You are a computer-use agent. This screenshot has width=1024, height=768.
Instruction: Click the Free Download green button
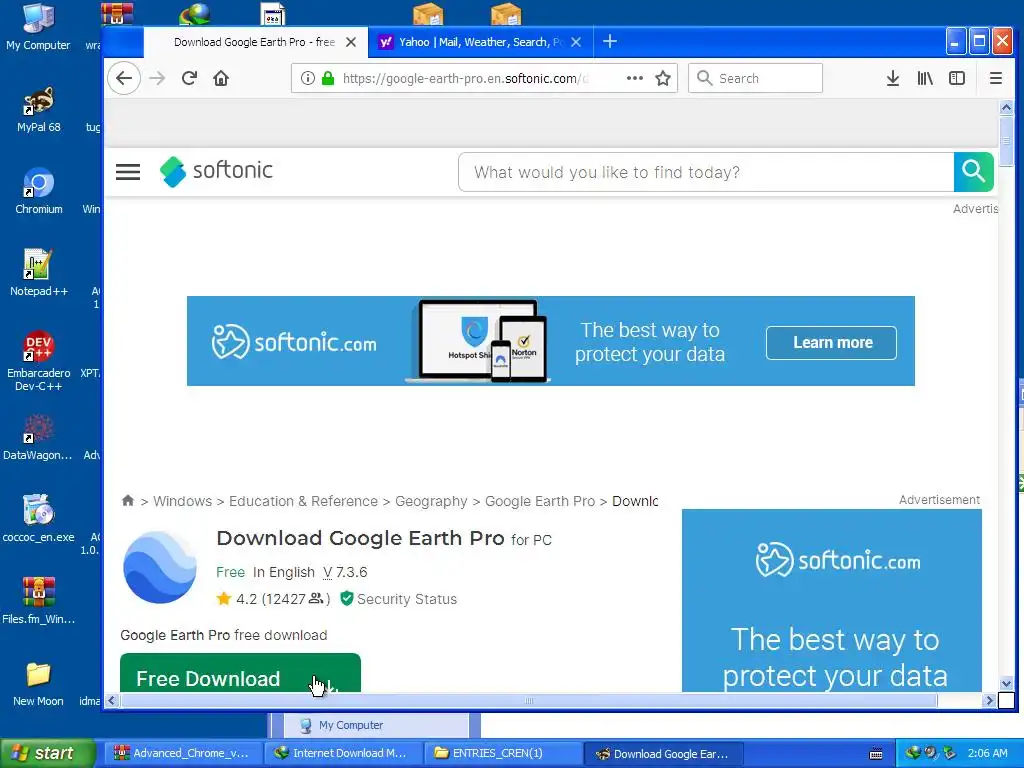tap(240, 673)
